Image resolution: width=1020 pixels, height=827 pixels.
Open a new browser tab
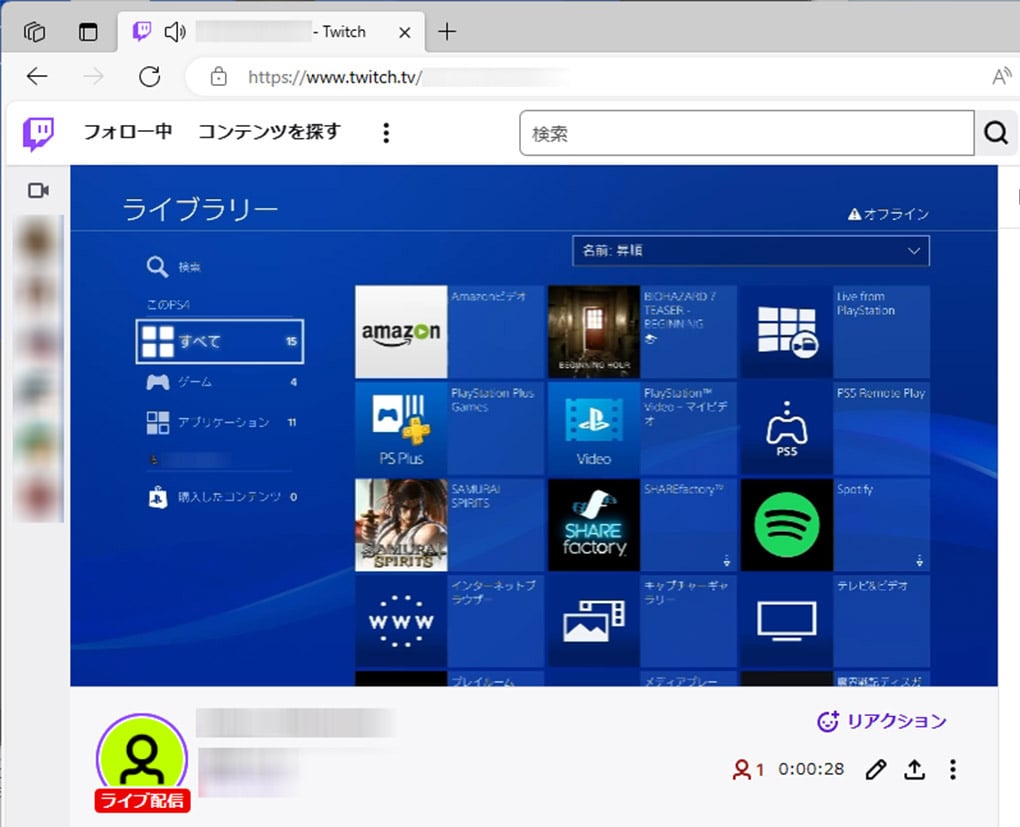pyautogui.click(x=447, y=31)
